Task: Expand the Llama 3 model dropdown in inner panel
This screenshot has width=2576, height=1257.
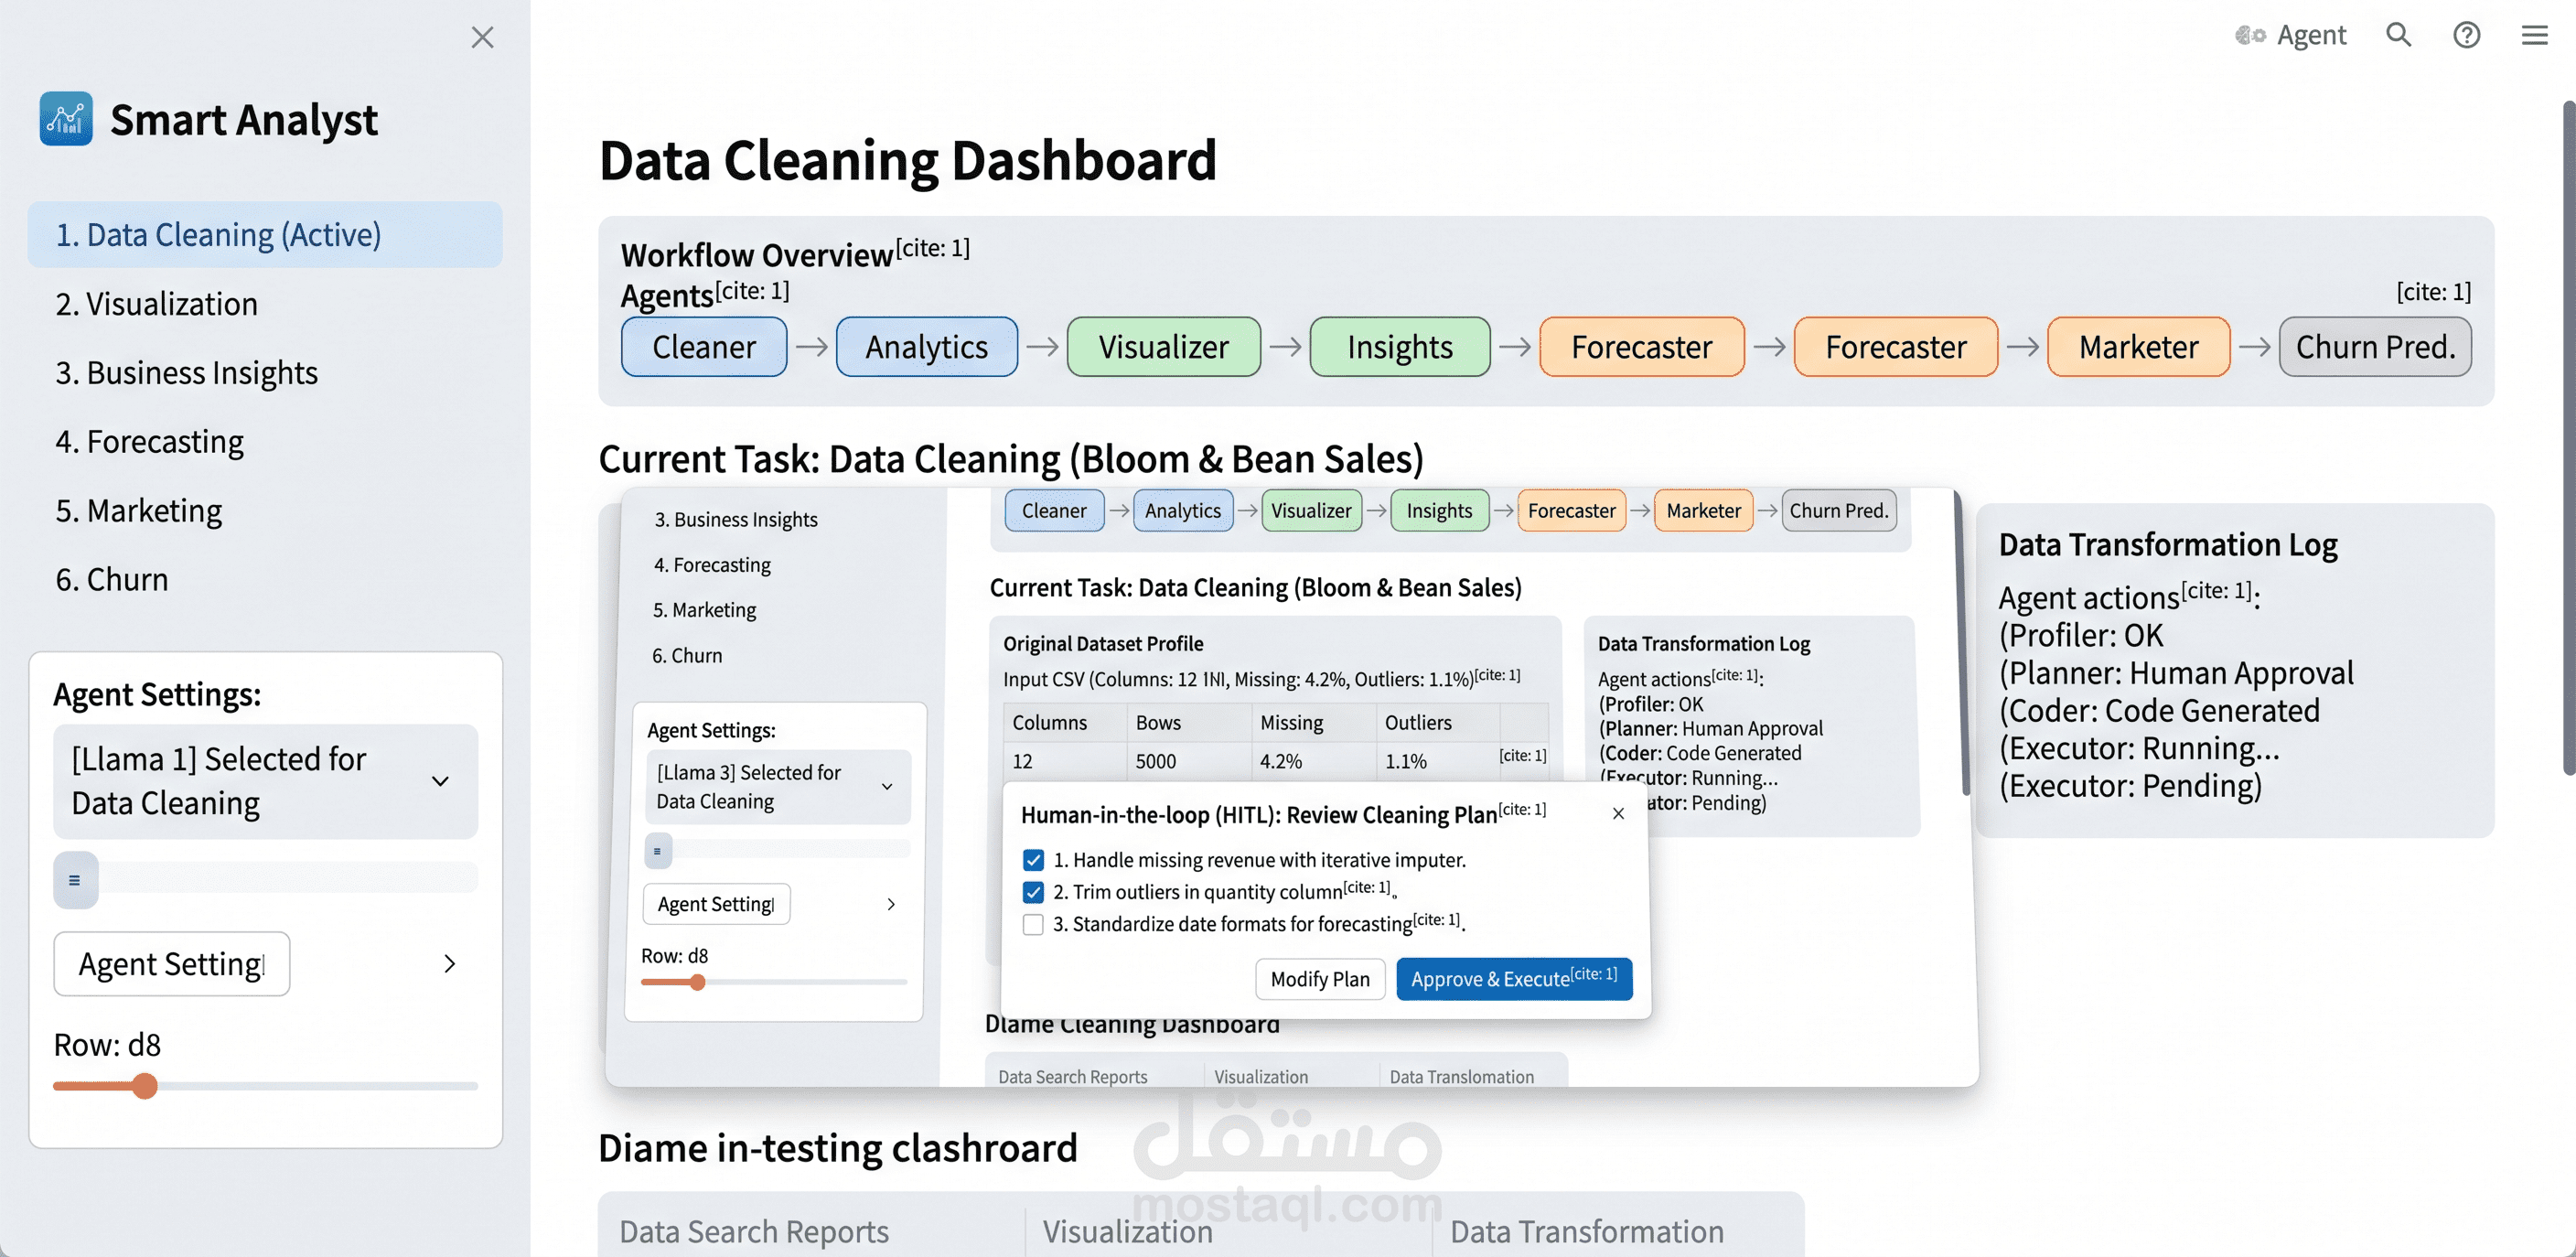Action: (778, 787)
